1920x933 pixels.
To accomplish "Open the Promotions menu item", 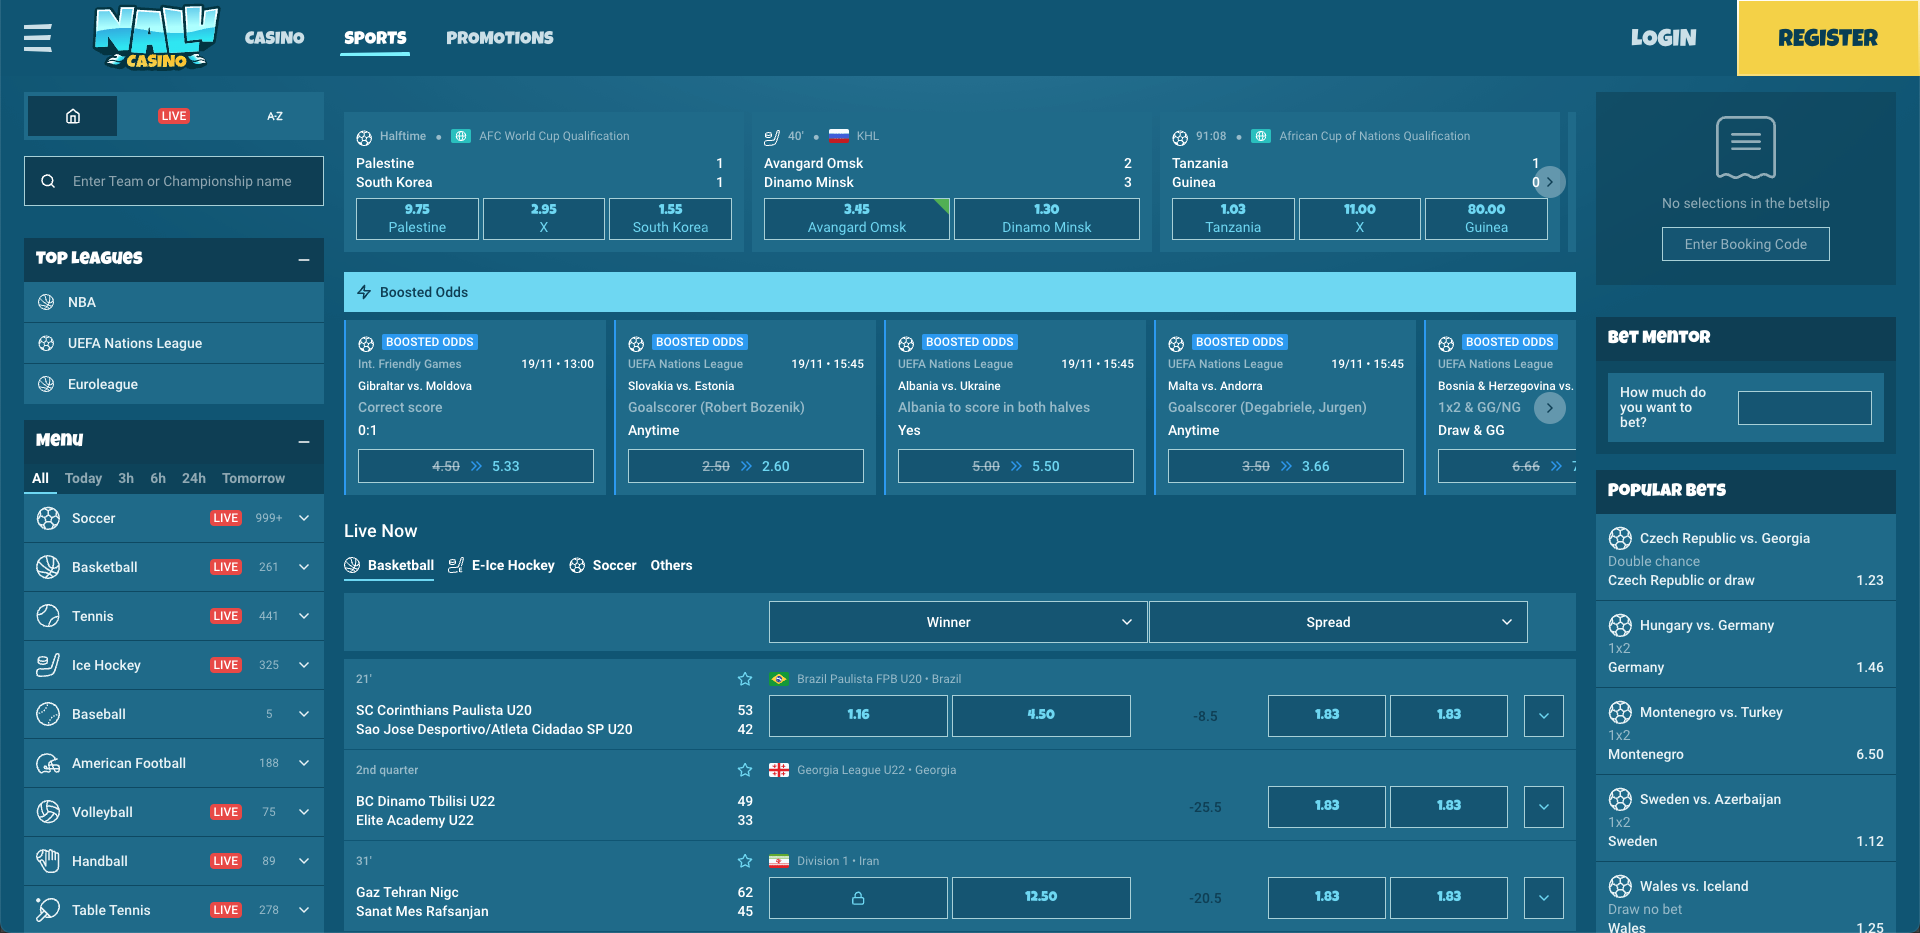I will click(499, 38).
